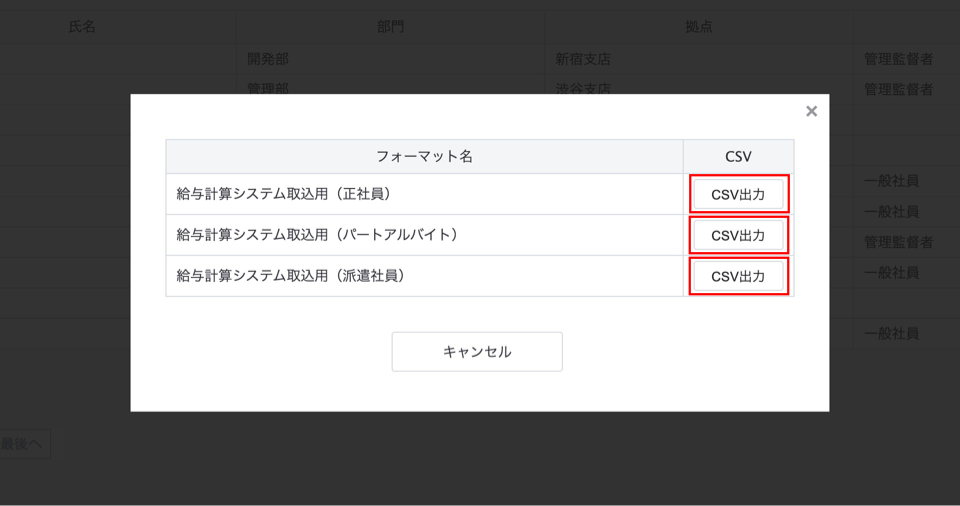Select the フォーマット名 column header

tap(424, 157)
